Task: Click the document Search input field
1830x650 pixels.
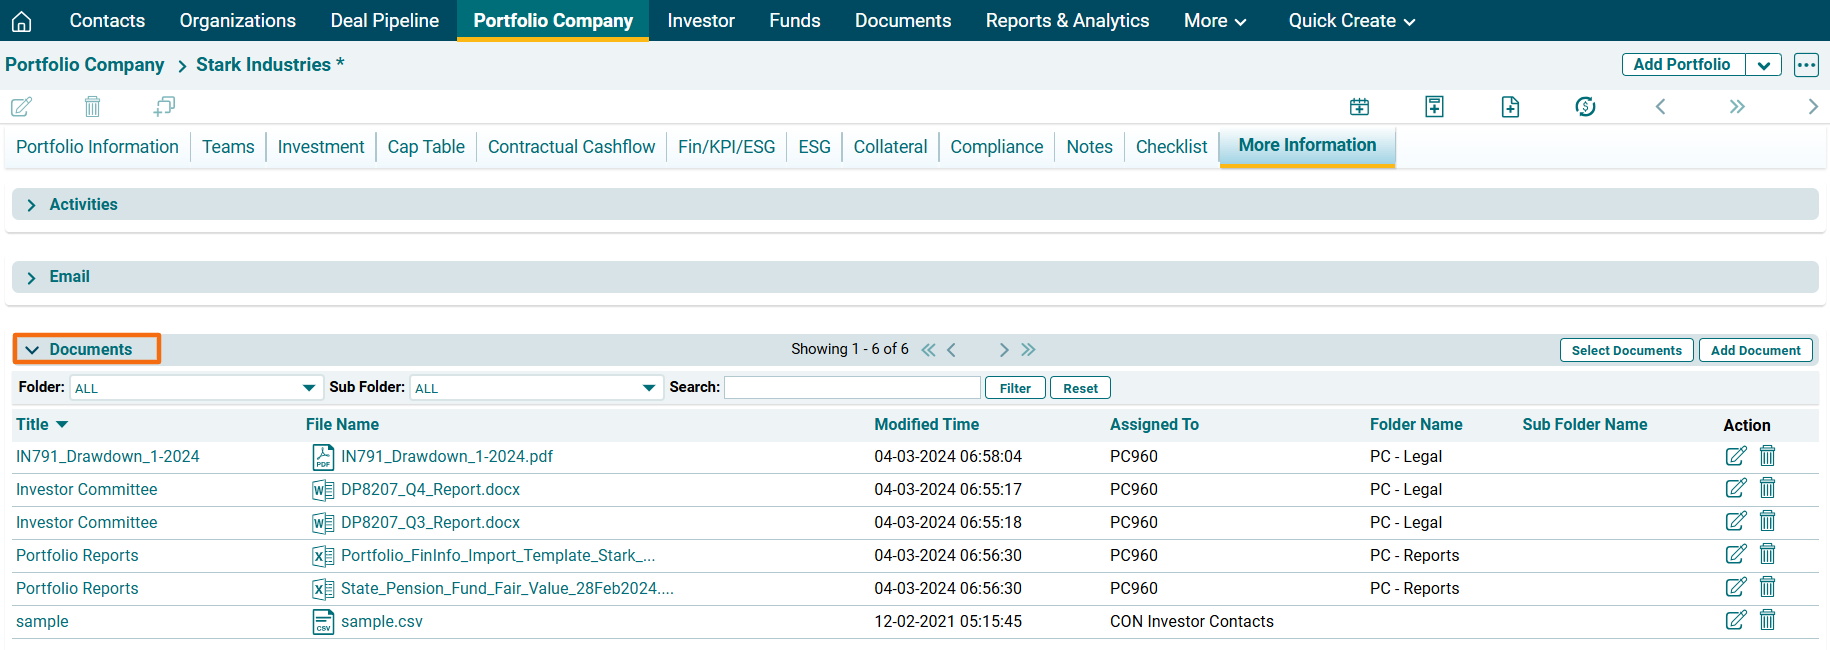Action: [x=852, y=388]
